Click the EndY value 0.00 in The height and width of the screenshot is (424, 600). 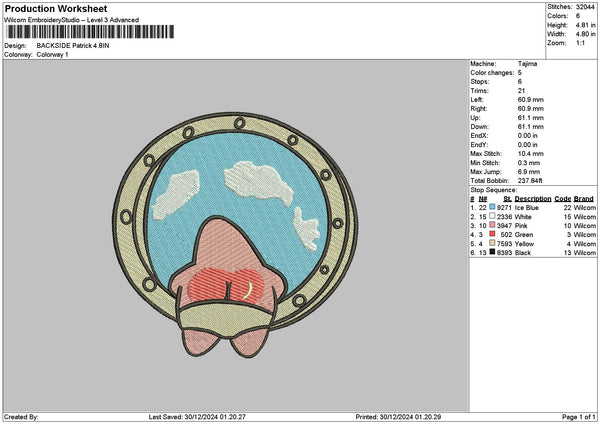[528, 145]
